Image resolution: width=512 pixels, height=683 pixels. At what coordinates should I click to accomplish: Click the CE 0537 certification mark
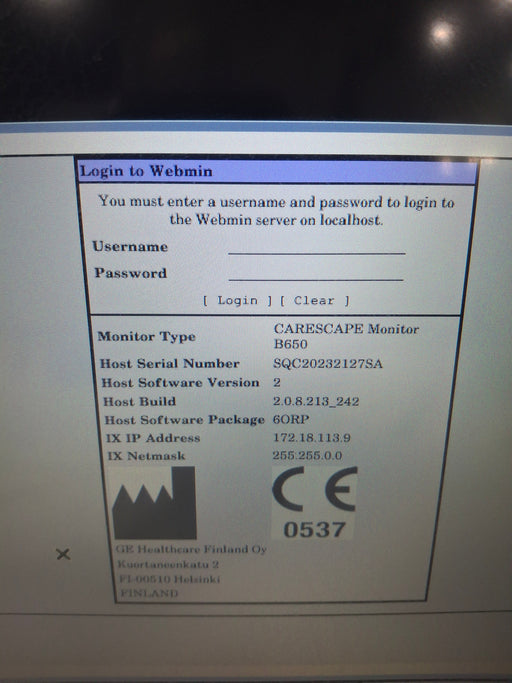pyautogui.click(x=314, y=503)
